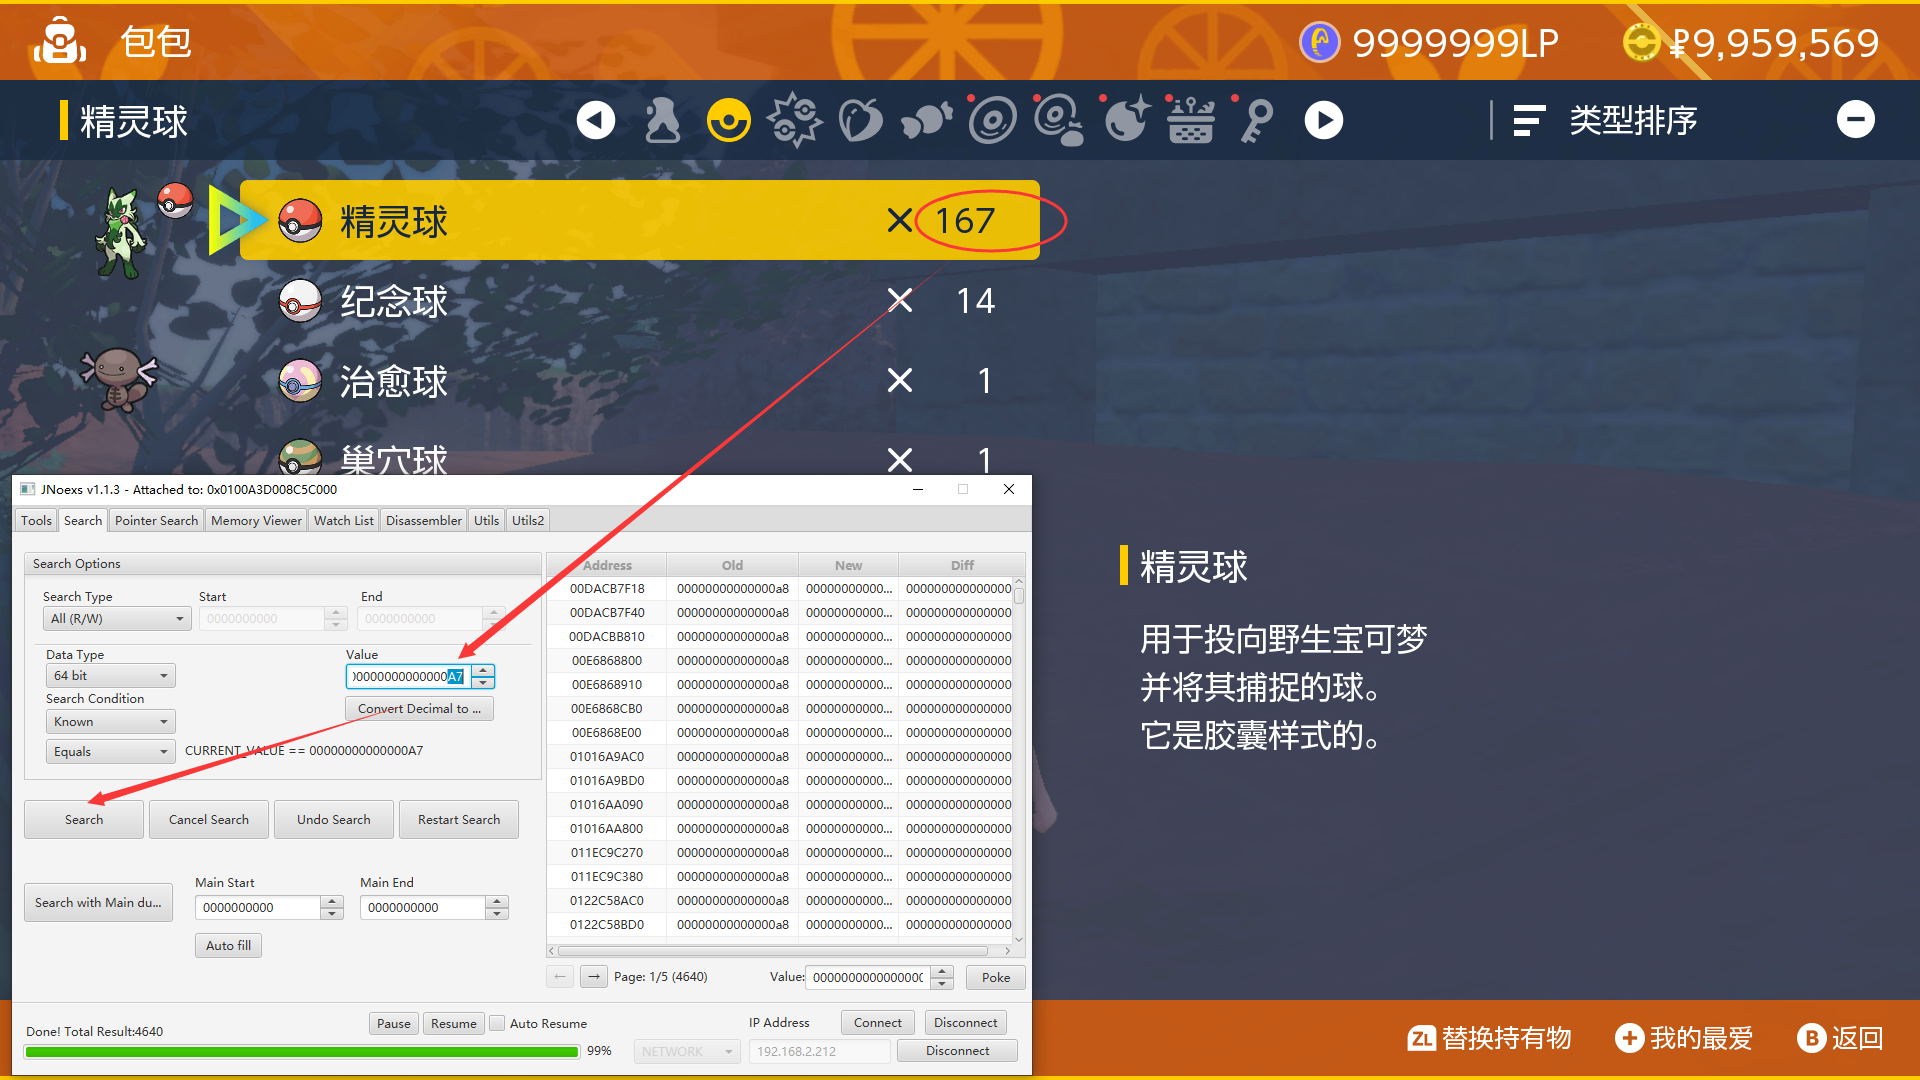This screenshot has width=1920, height=1080.
Task: Click the Poke value spinner arrows
Action: [x=942, y=977]
